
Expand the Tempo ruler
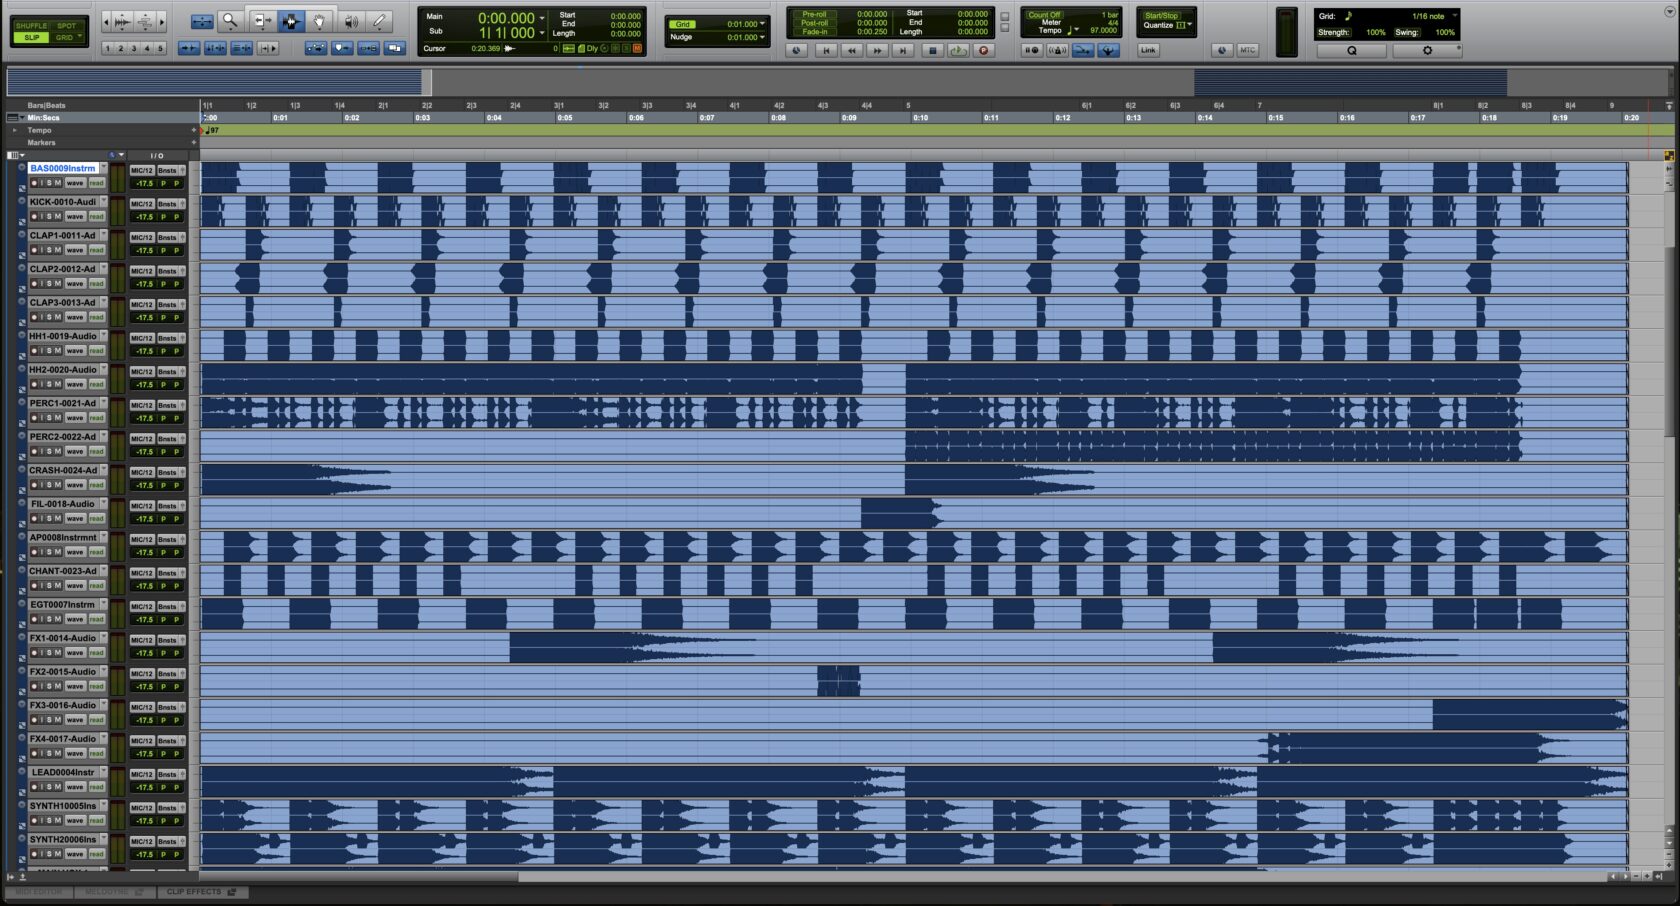pyautogui.click(x=15, y=130)
